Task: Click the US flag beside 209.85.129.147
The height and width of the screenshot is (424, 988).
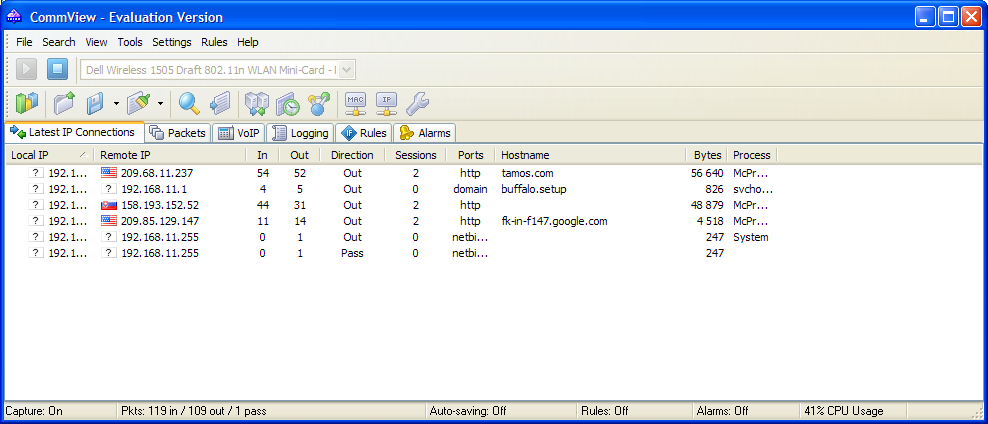Action: point(109,221)
